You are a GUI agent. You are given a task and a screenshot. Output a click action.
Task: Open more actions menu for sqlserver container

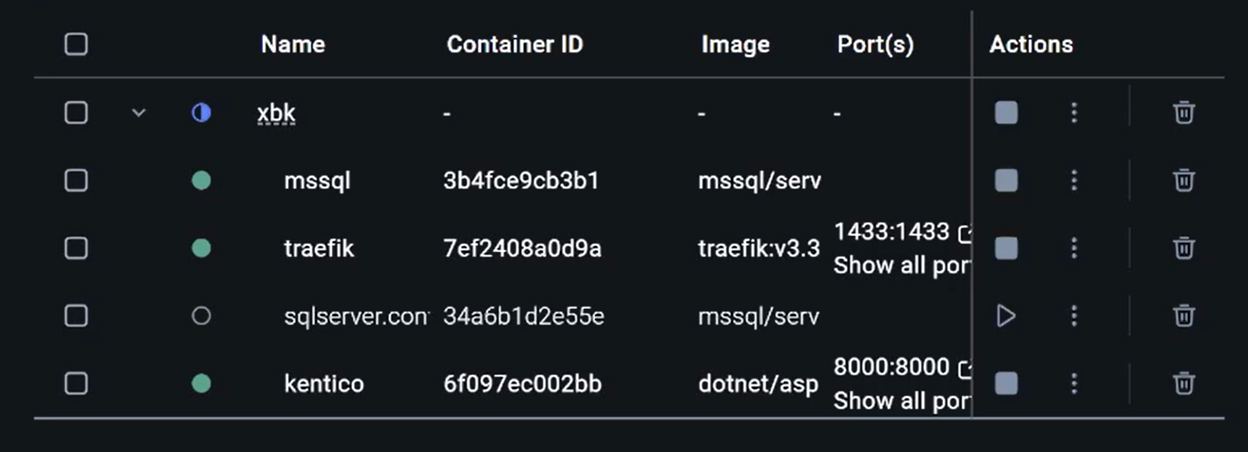coord(1074,316)
